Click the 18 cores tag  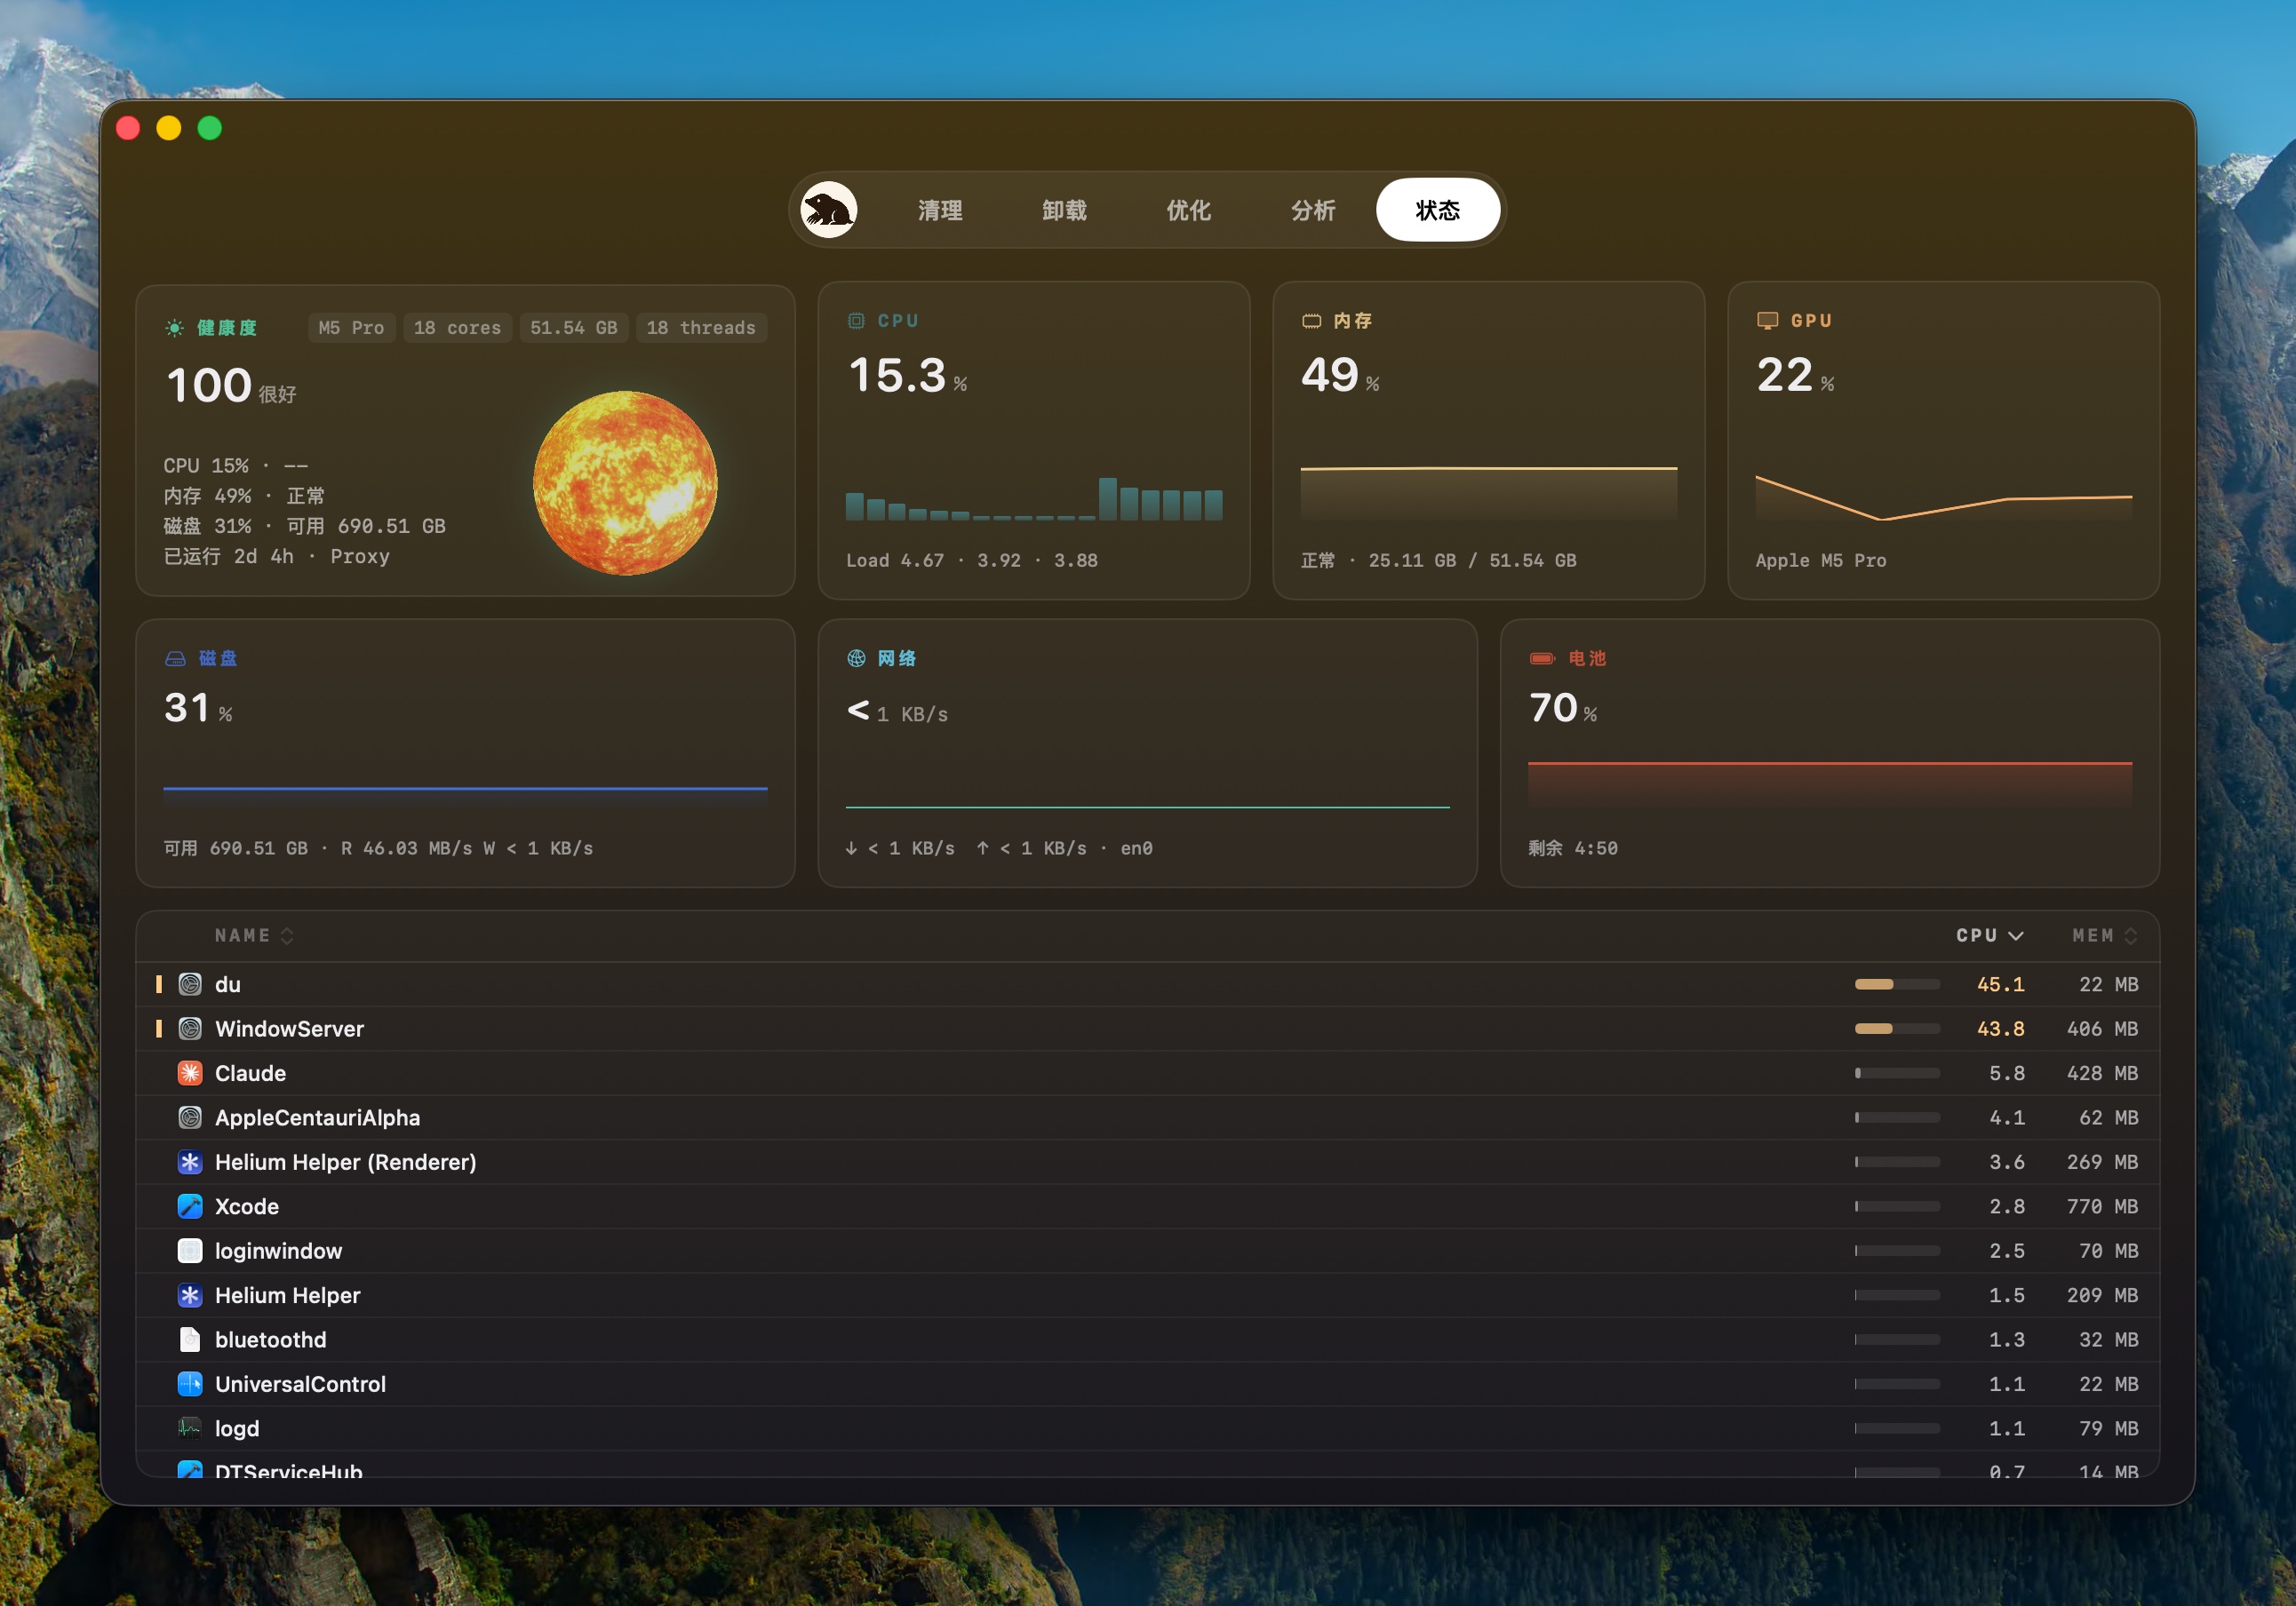coord(457,328)
